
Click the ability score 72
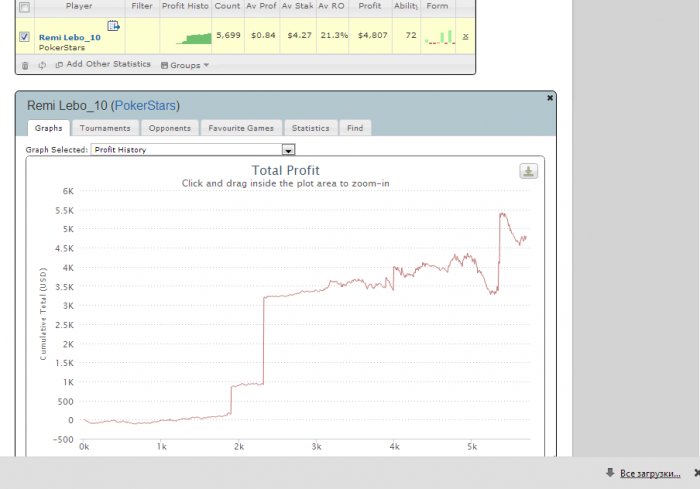tap(411, 35)
